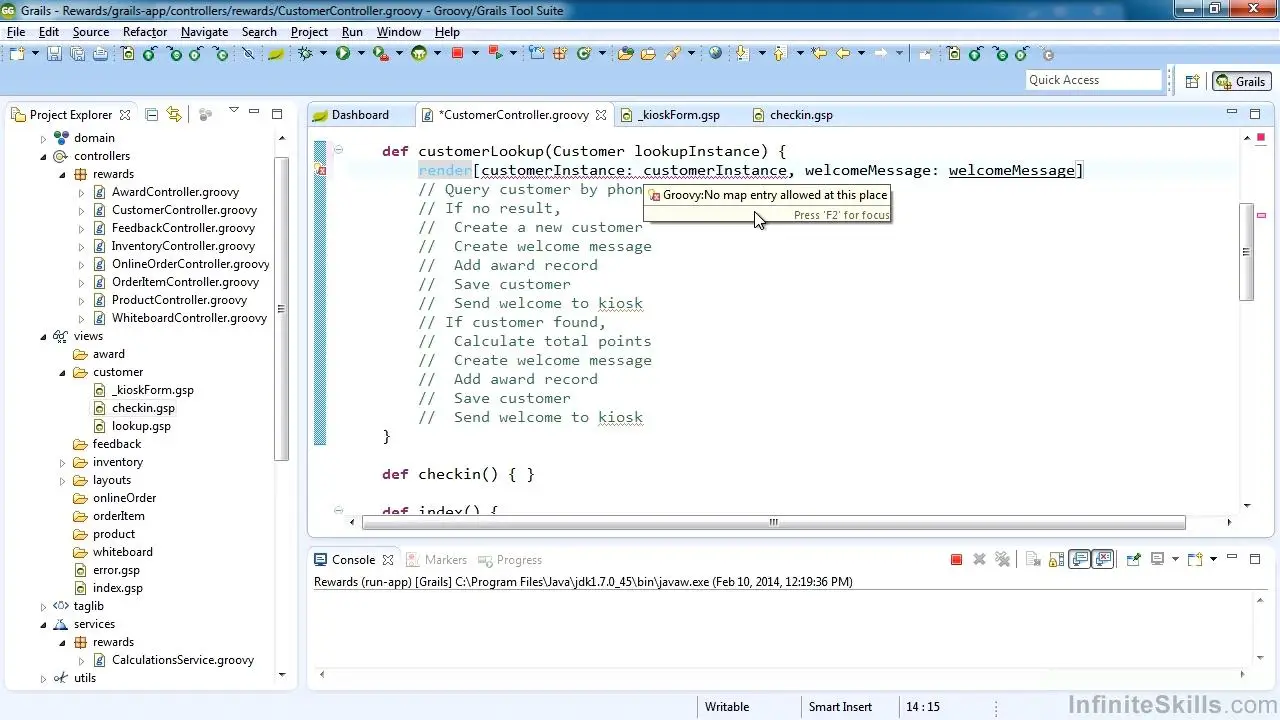1280x720 pixels.
Task: Clear Console icon in Console view
Action: [1033, 560]
